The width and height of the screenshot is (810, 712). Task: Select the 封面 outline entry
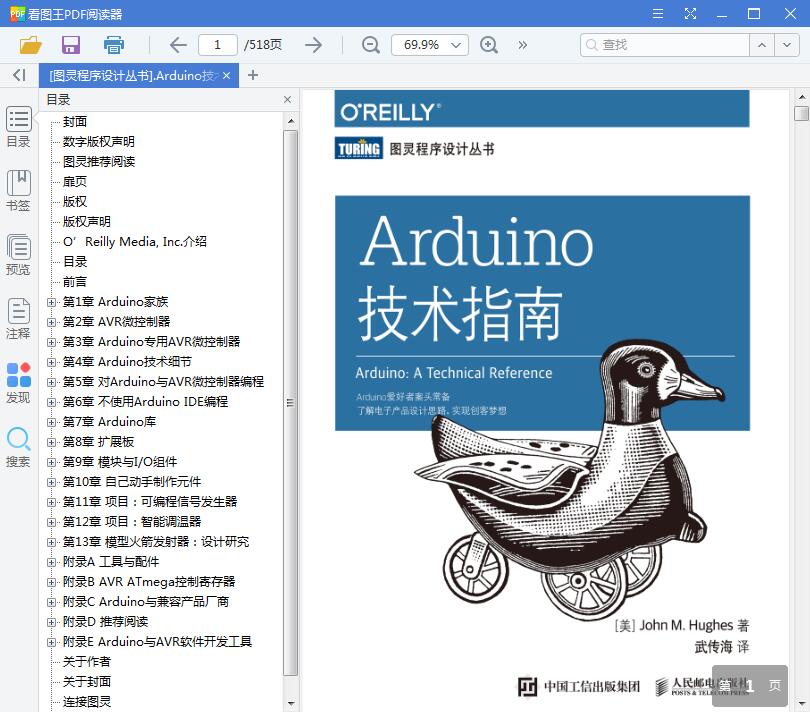pyautogui.click(x=75, y=121)
